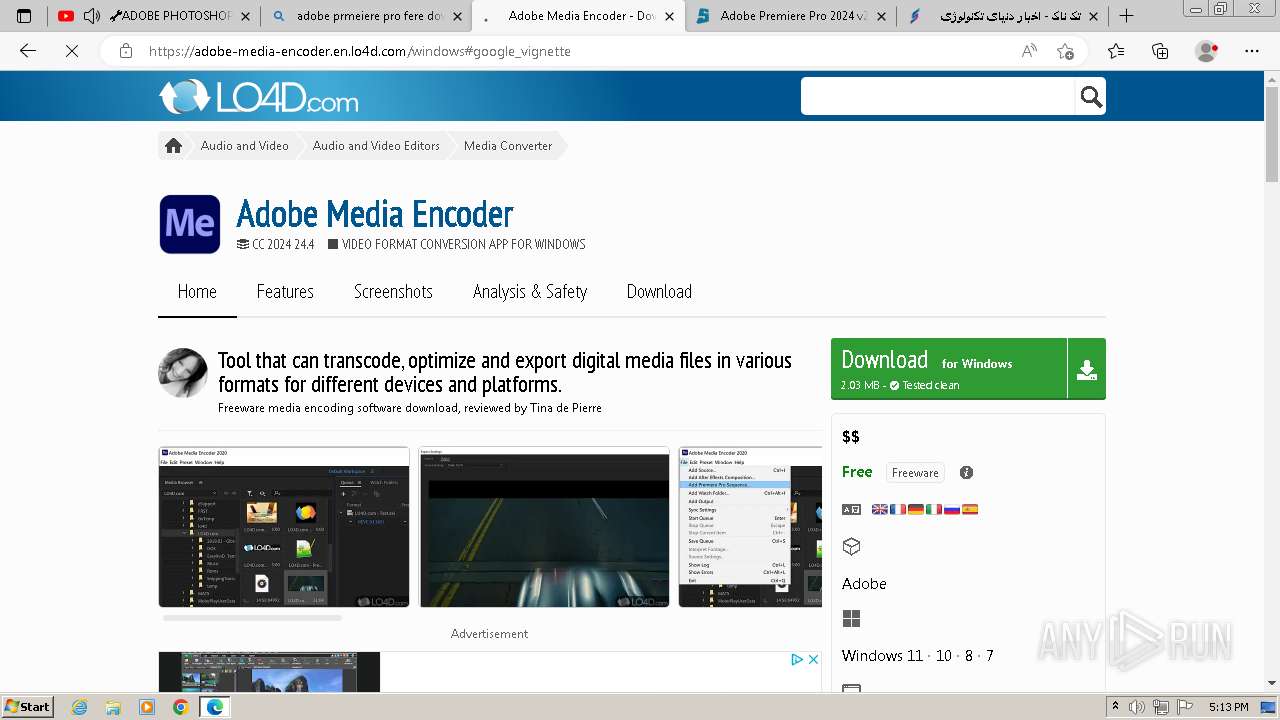The width and height of the screenshot is (1280, 720).
Task: Open the first Media Encoder screenshot
Action: click(x=284, y=527)
